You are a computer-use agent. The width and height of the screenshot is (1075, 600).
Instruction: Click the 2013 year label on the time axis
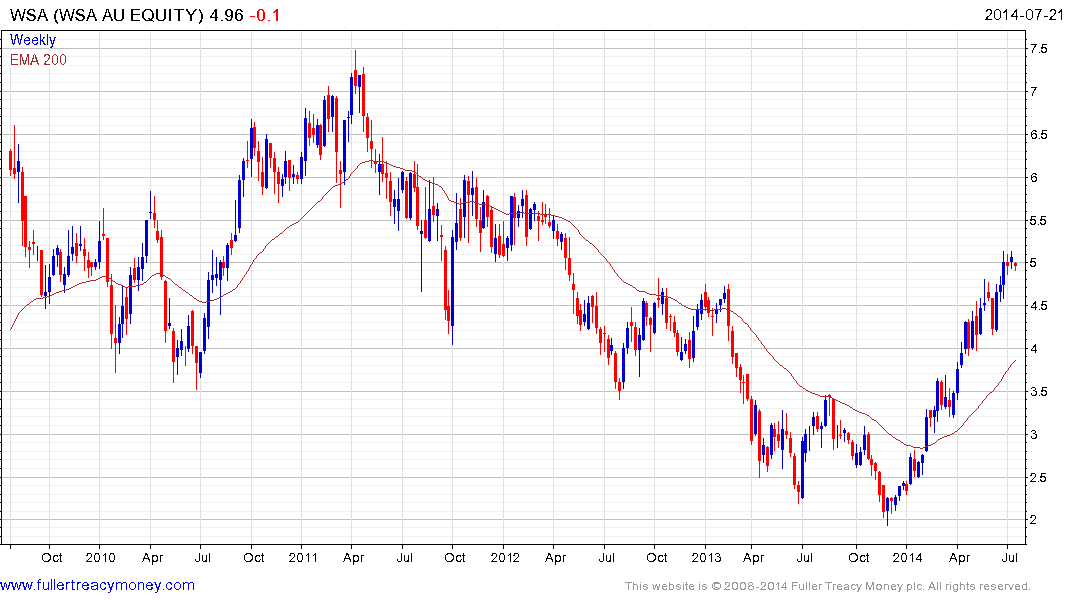point(706,557)
